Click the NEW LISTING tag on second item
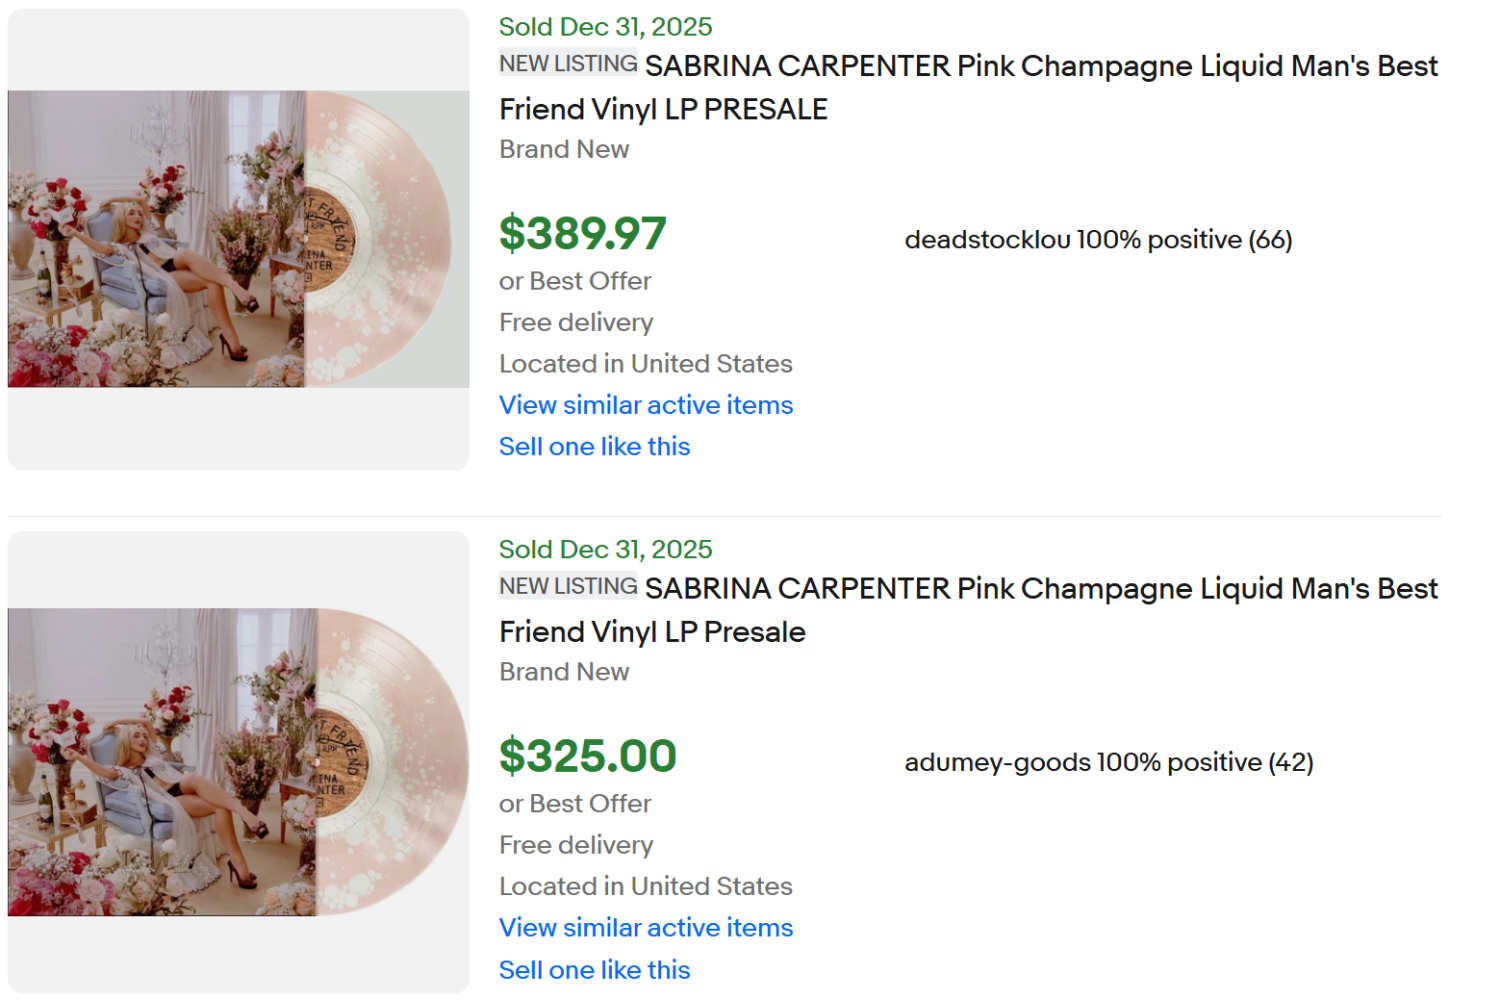This screenshot has height=1000, width=1500. point(568,585)
